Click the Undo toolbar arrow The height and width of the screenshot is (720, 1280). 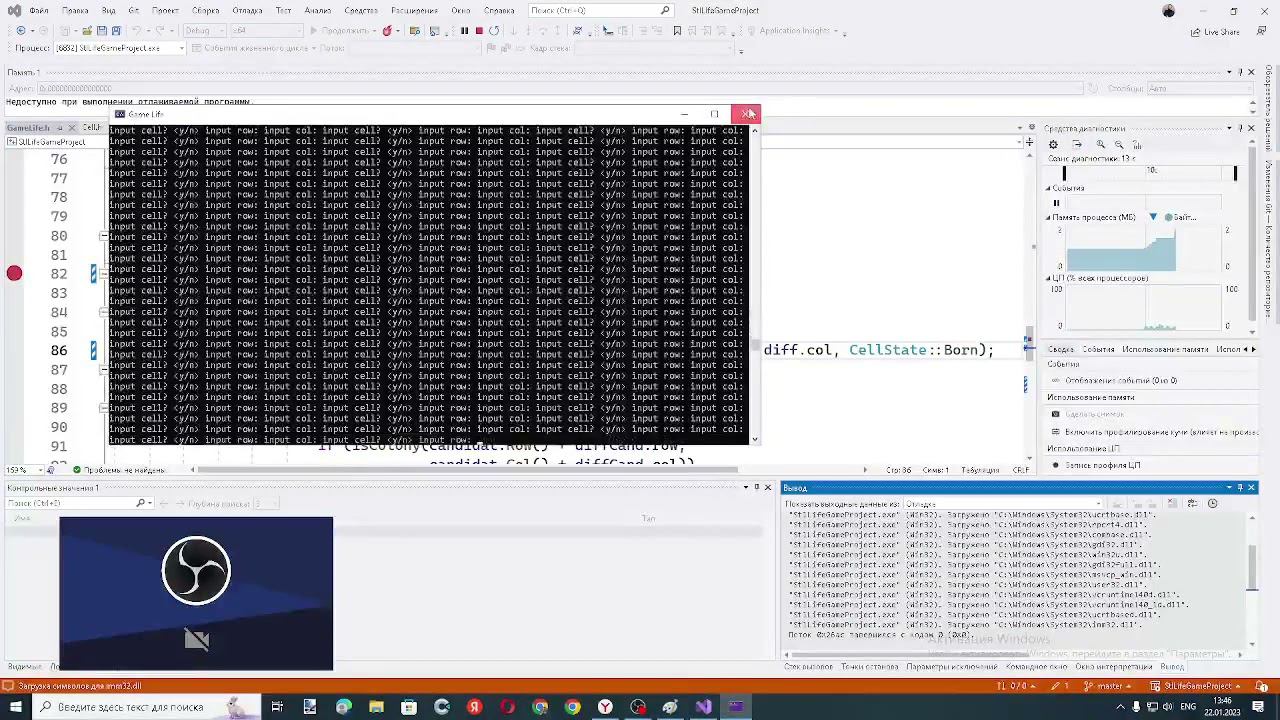coord(137,31)
